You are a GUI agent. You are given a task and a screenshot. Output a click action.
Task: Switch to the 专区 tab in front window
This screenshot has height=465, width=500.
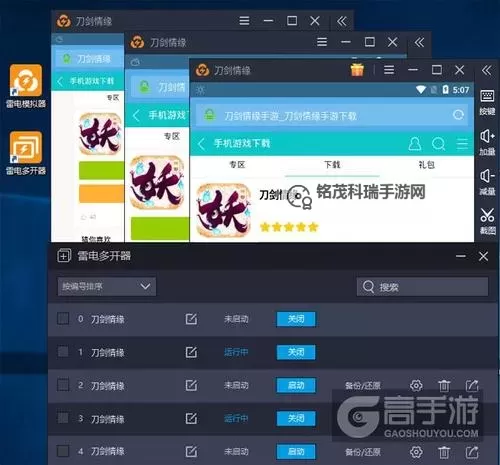click(x=237, y=165)
